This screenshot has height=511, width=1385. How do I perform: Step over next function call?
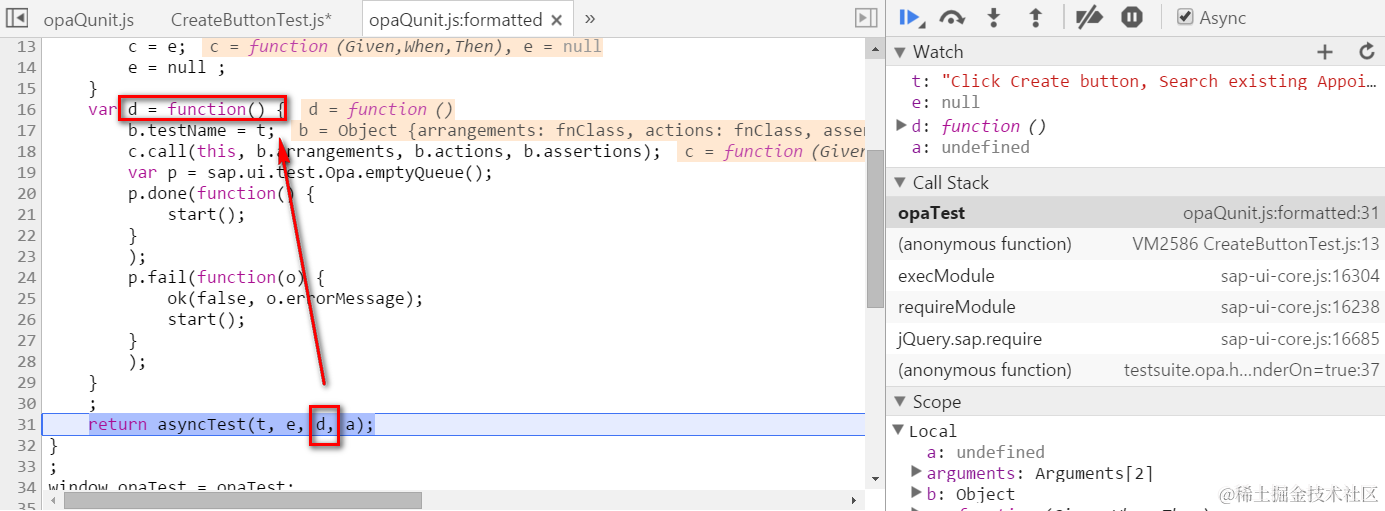(x=952, y=17)
